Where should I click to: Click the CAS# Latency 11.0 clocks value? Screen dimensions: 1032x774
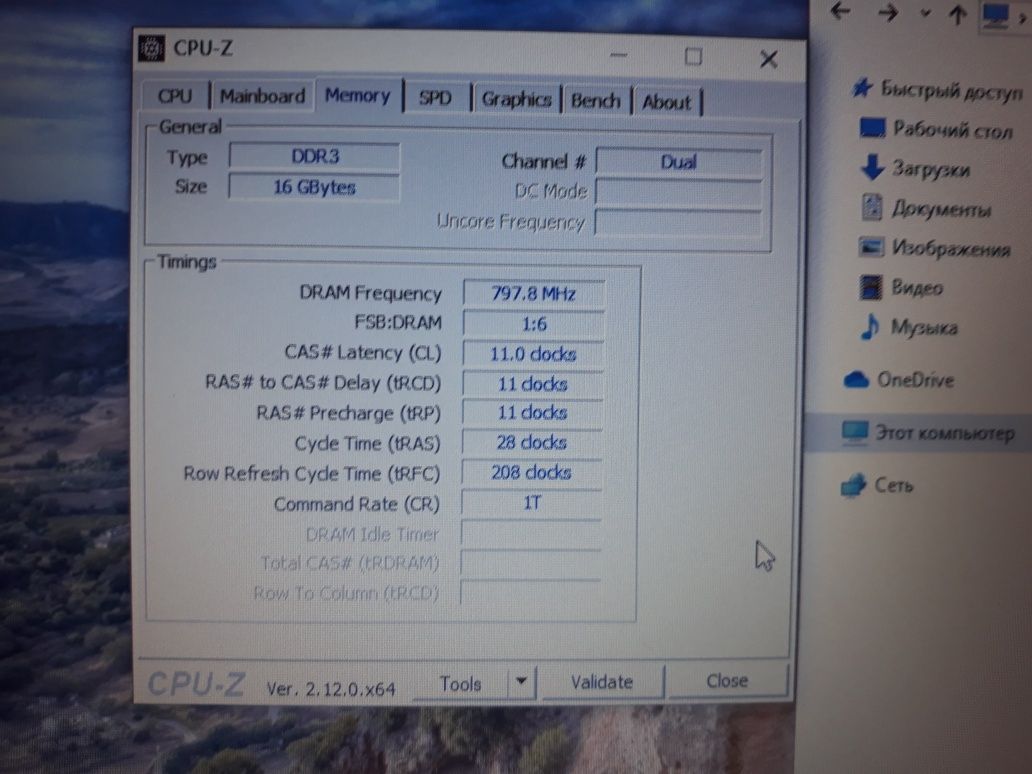tap(532, 354)
